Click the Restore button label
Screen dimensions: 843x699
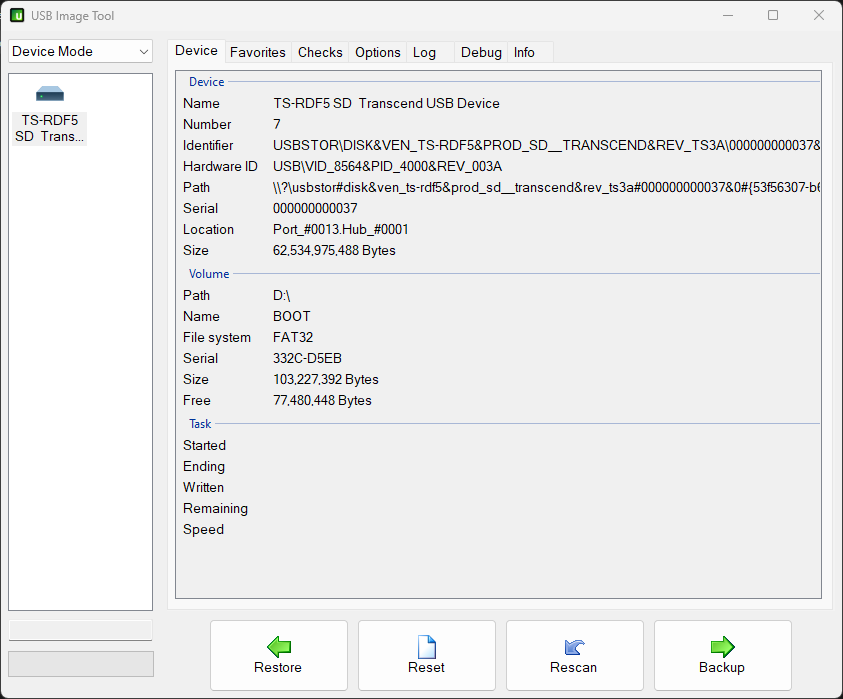coord(277,667)
